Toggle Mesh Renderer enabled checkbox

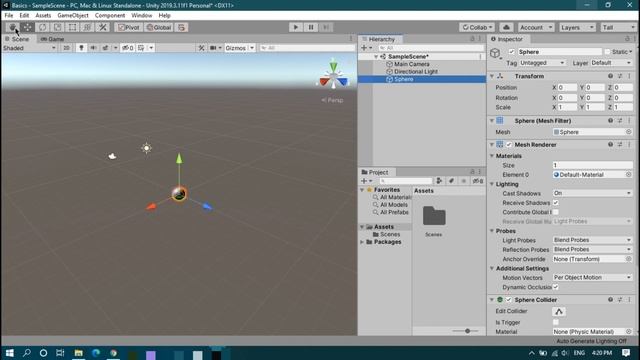509,144
